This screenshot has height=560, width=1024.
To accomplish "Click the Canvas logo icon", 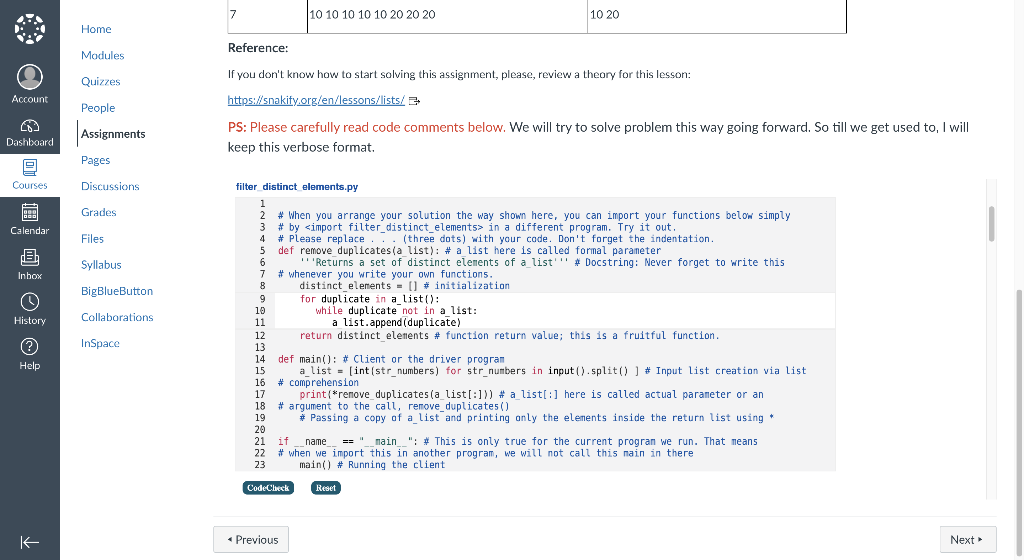I will click(29, 29).
